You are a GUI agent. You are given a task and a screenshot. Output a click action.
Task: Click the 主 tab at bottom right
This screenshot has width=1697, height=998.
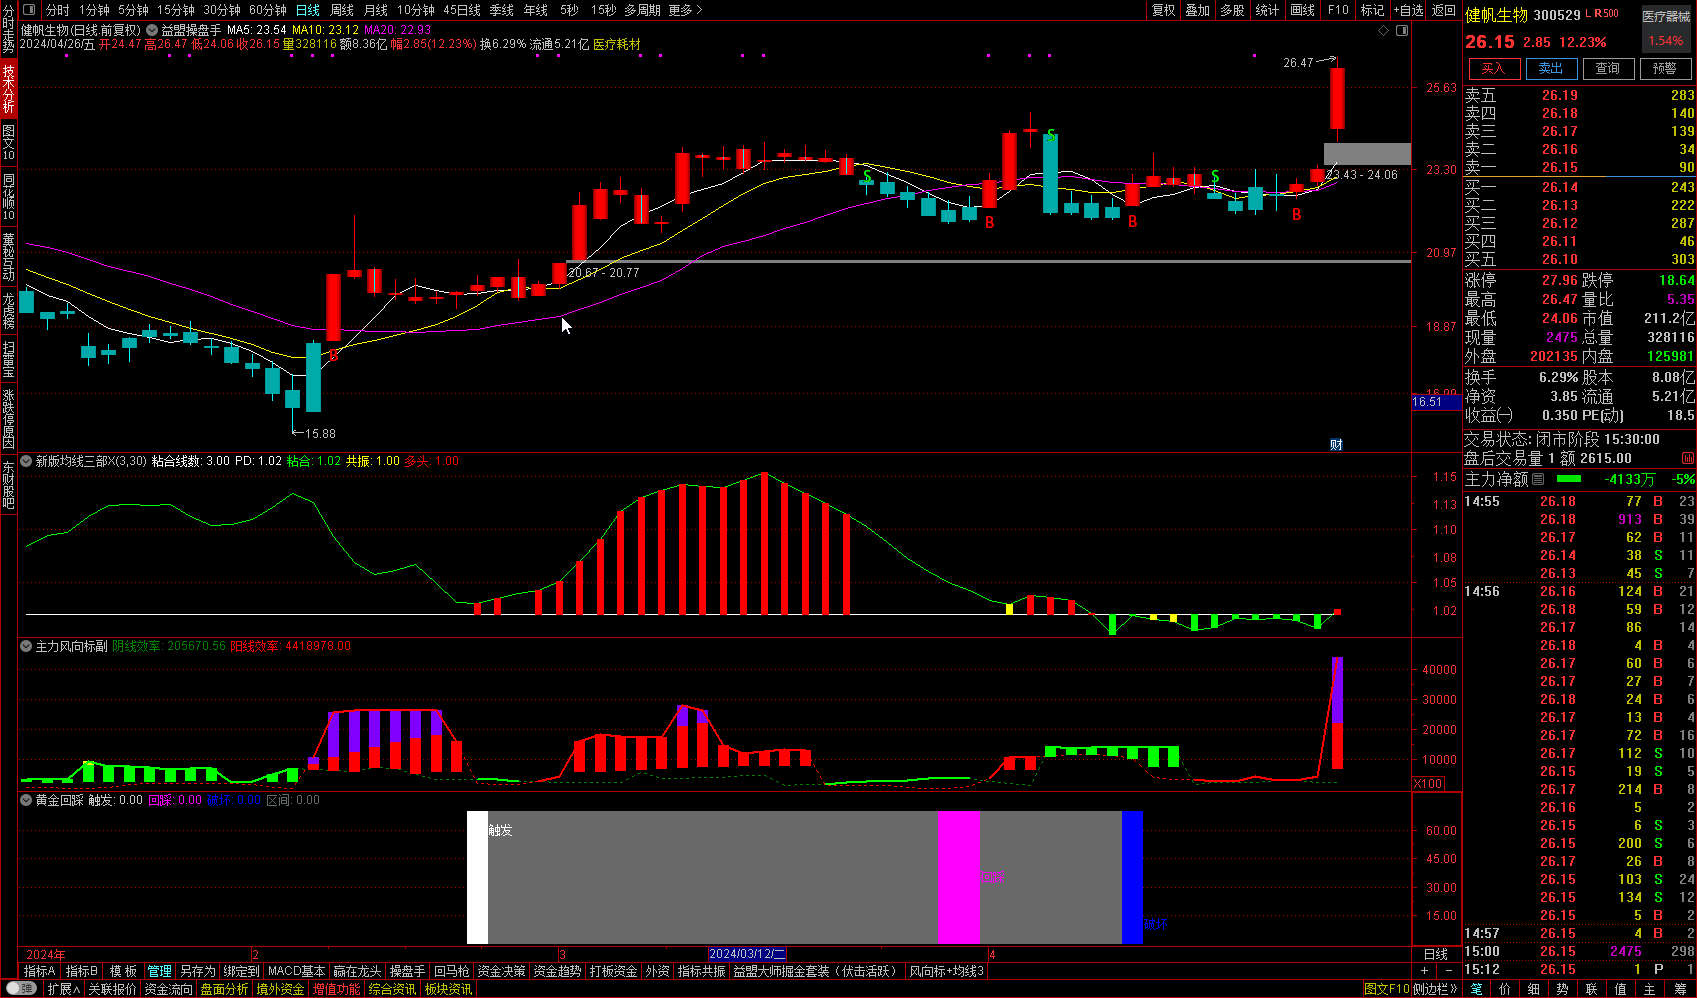pos(1650,989)
